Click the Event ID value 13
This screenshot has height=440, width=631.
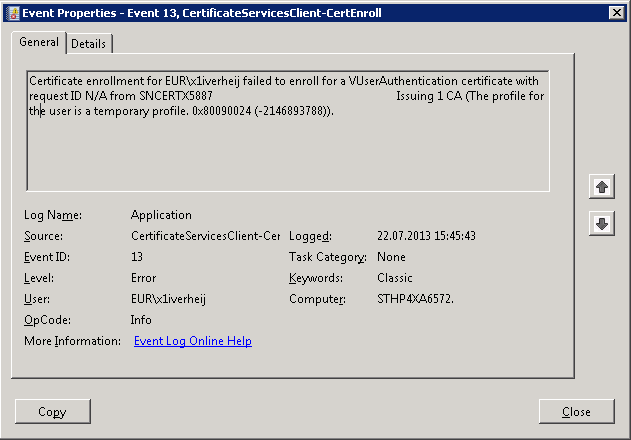tap(137, 257)
